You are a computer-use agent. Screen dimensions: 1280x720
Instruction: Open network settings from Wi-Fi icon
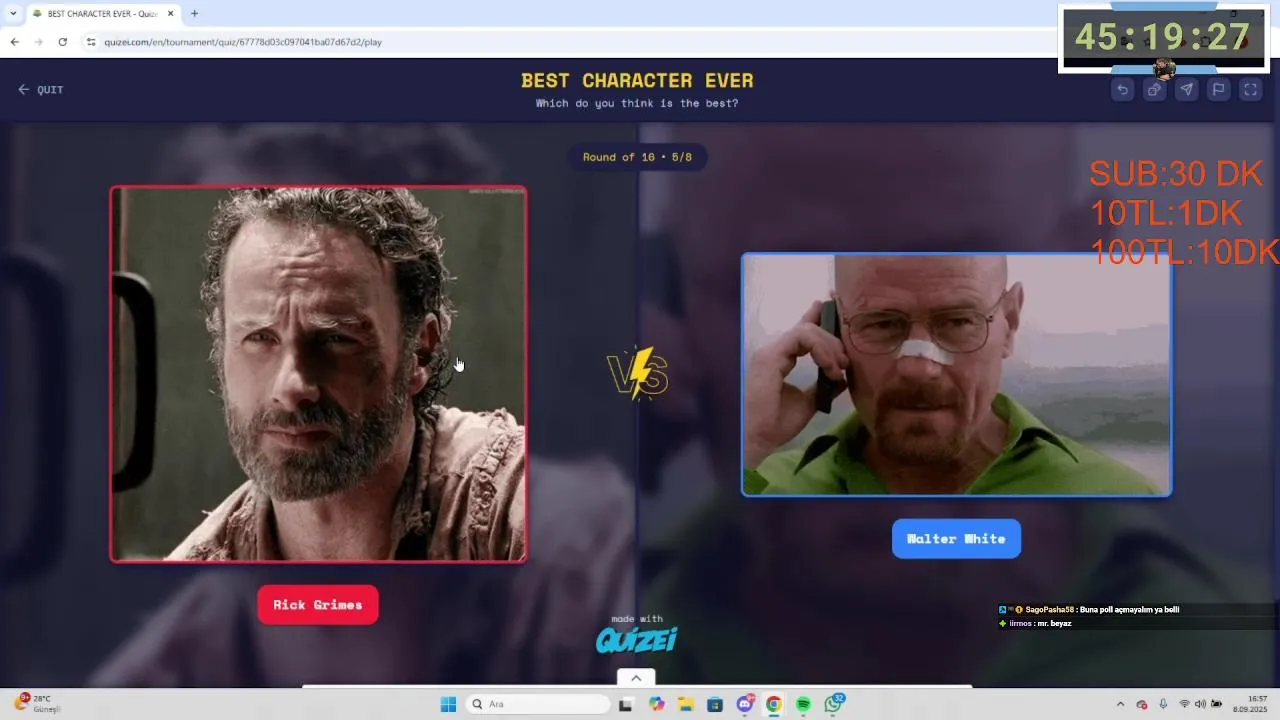click(x=1184, y=704)
